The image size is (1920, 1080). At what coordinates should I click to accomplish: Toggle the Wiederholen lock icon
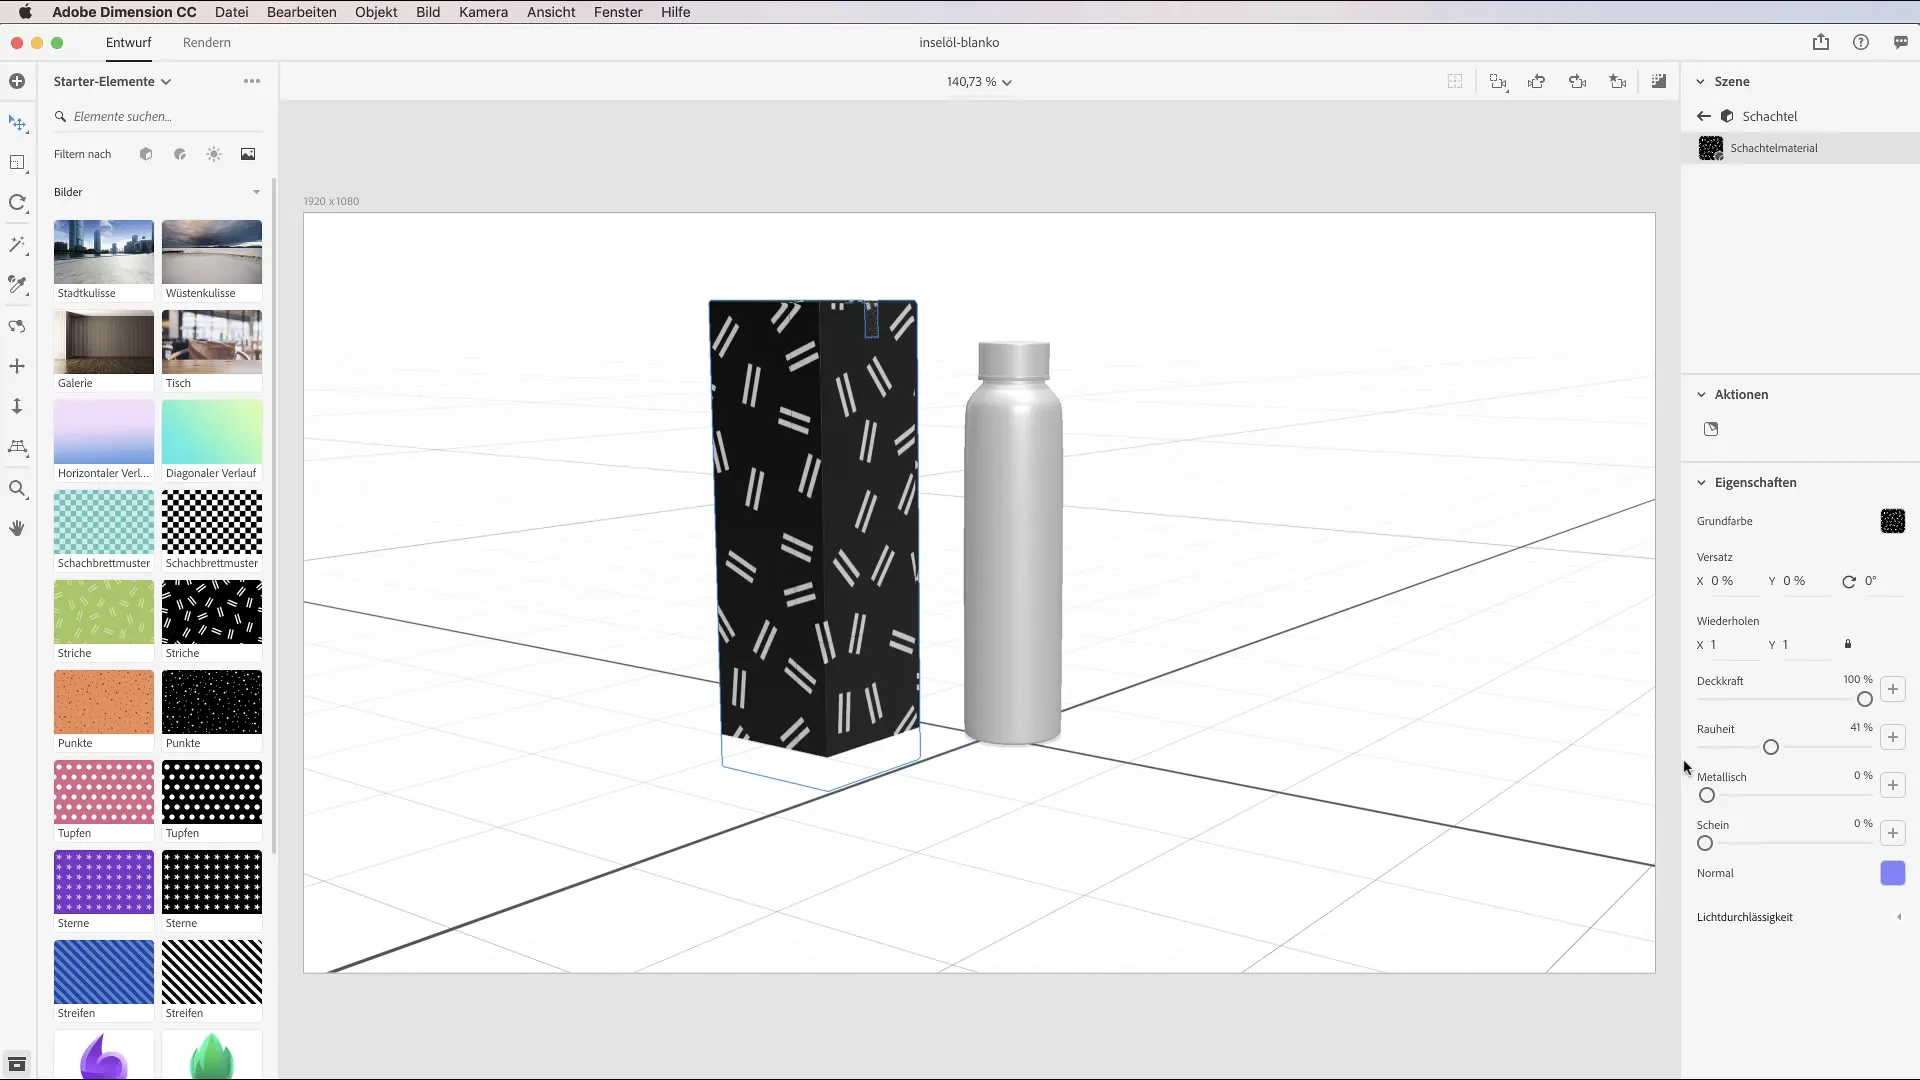[1848, 644]
